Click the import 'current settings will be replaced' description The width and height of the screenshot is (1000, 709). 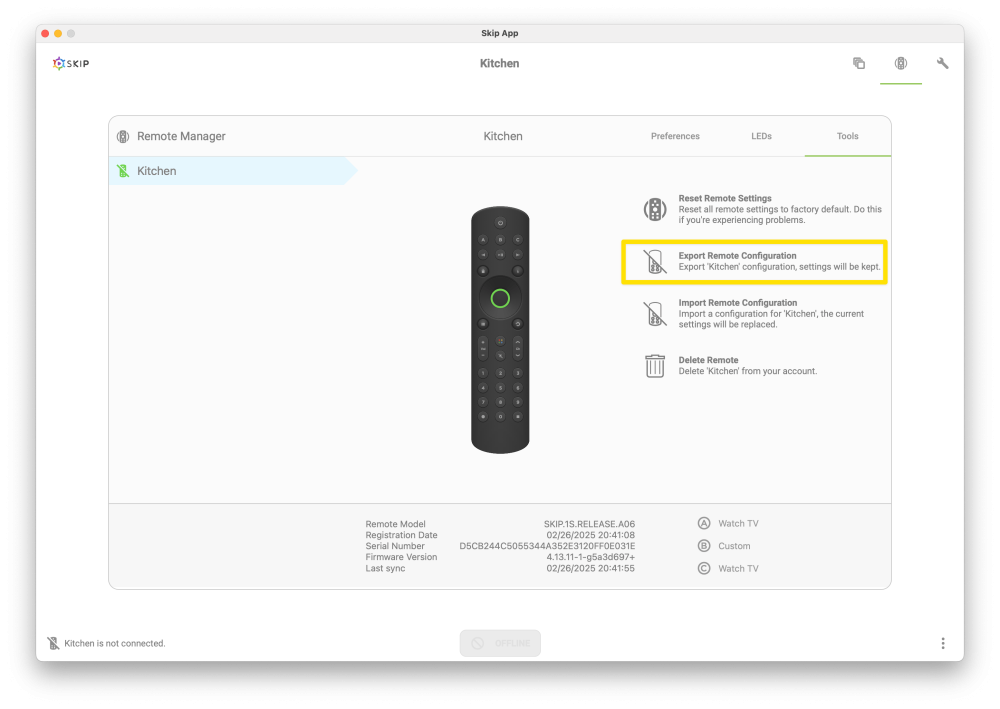(x=771, y=319)
